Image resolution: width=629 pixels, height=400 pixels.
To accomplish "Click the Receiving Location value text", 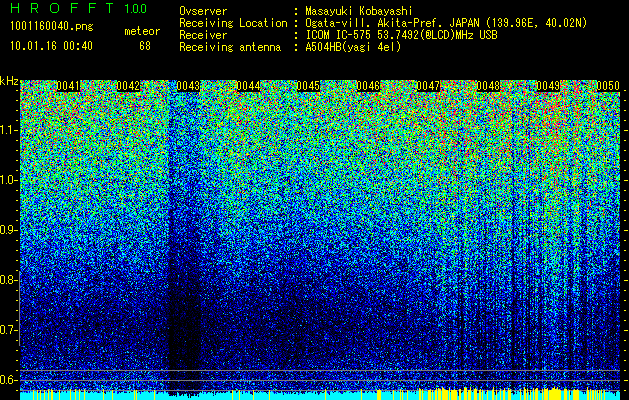I will pos(446,23).
